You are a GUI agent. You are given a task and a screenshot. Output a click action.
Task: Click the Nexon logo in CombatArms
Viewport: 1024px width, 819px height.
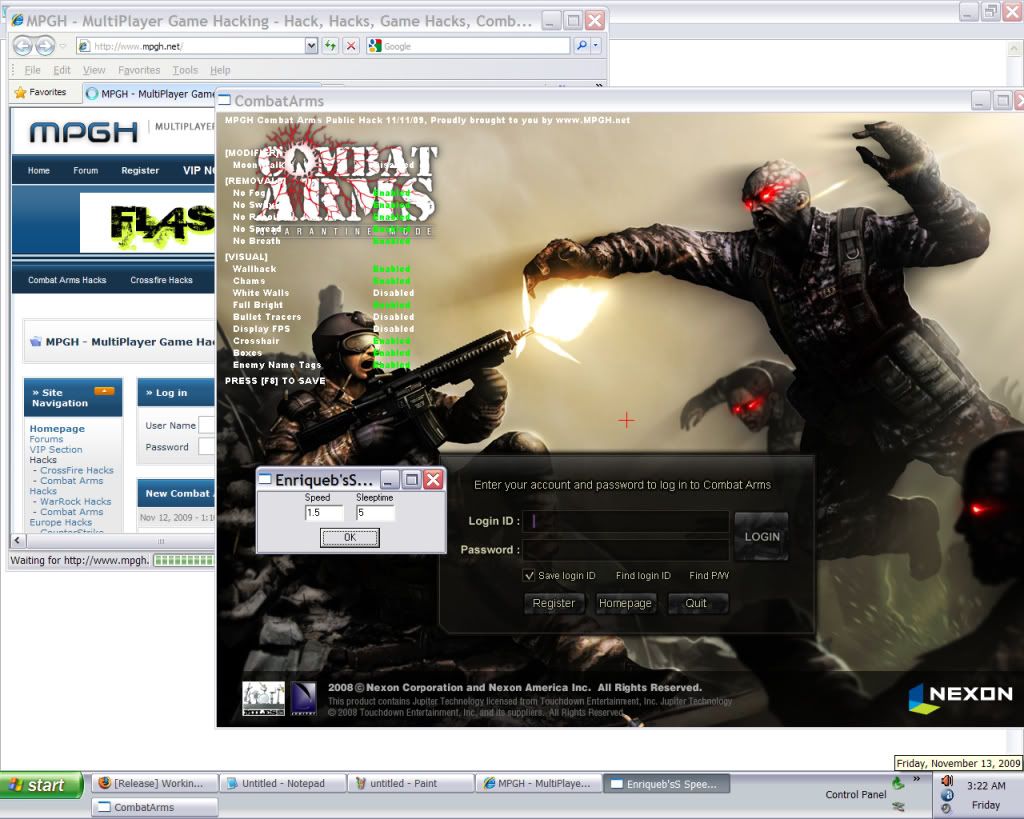960,696
